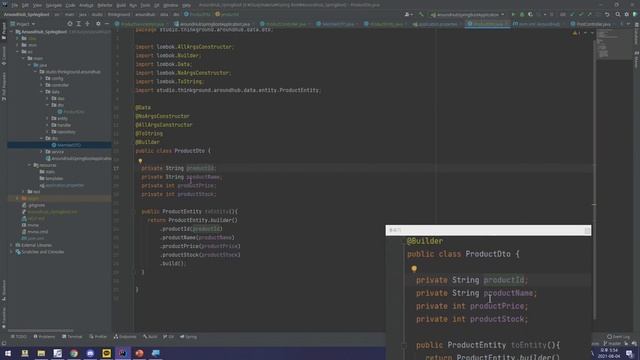Click the Run green play icon

[513, 14]
